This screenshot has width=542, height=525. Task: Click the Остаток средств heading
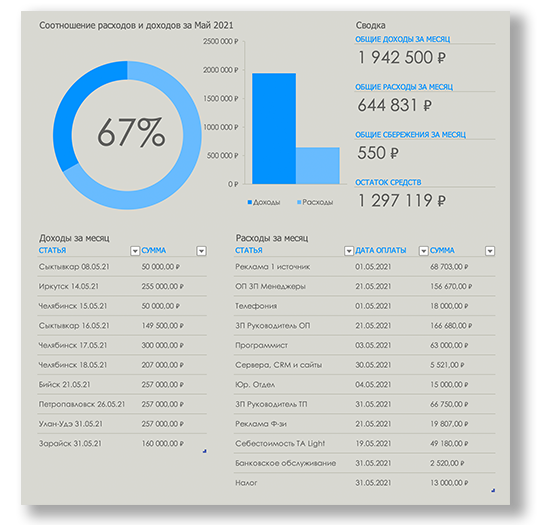coord(388,182)
